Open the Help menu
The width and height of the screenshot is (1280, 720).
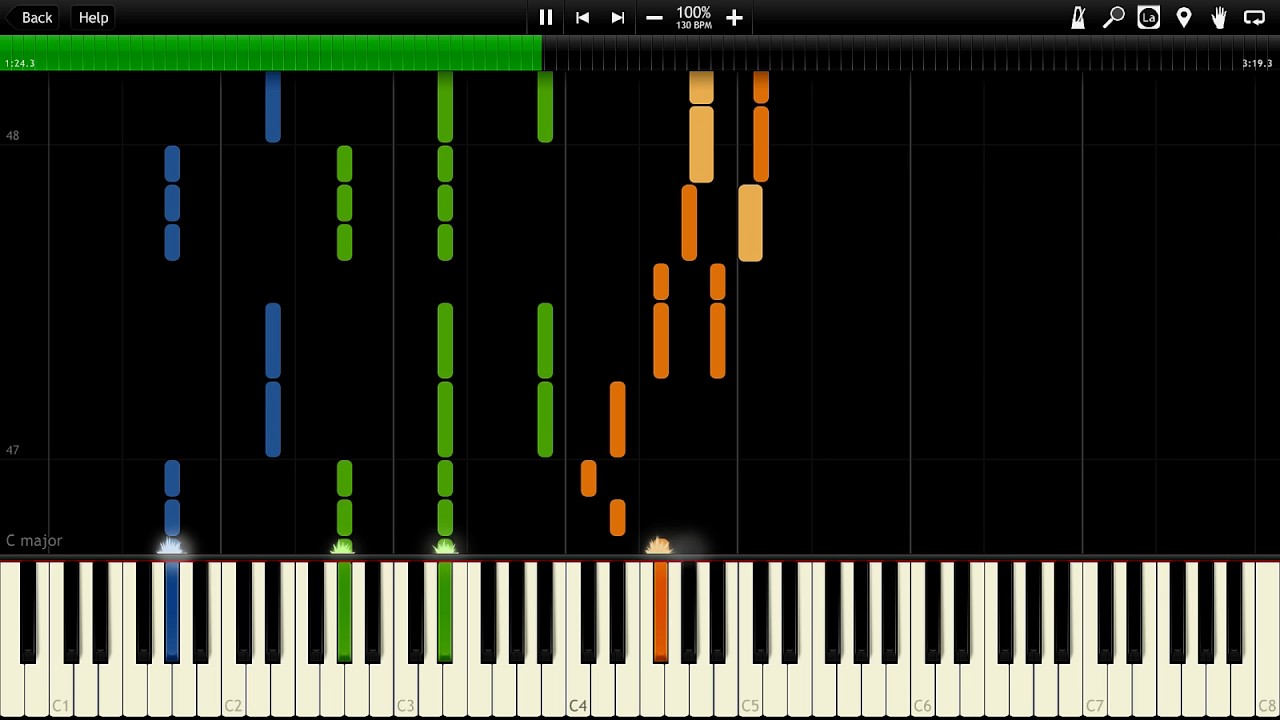click(x=93, y=17)
